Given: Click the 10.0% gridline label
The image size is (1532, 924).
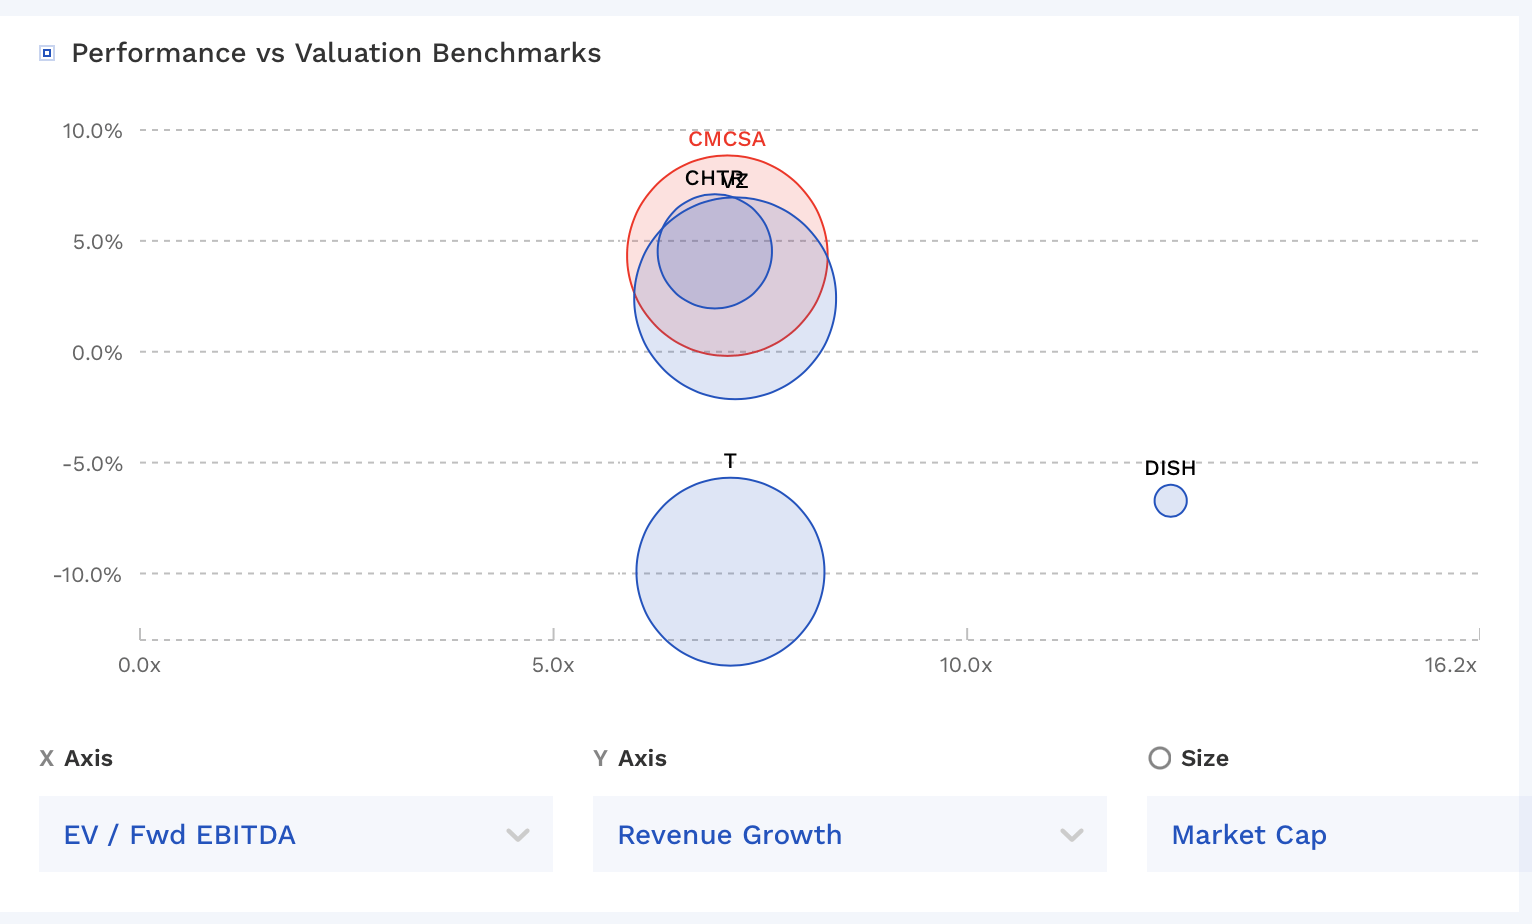Looking at the screenshot, I should point(95,129).
